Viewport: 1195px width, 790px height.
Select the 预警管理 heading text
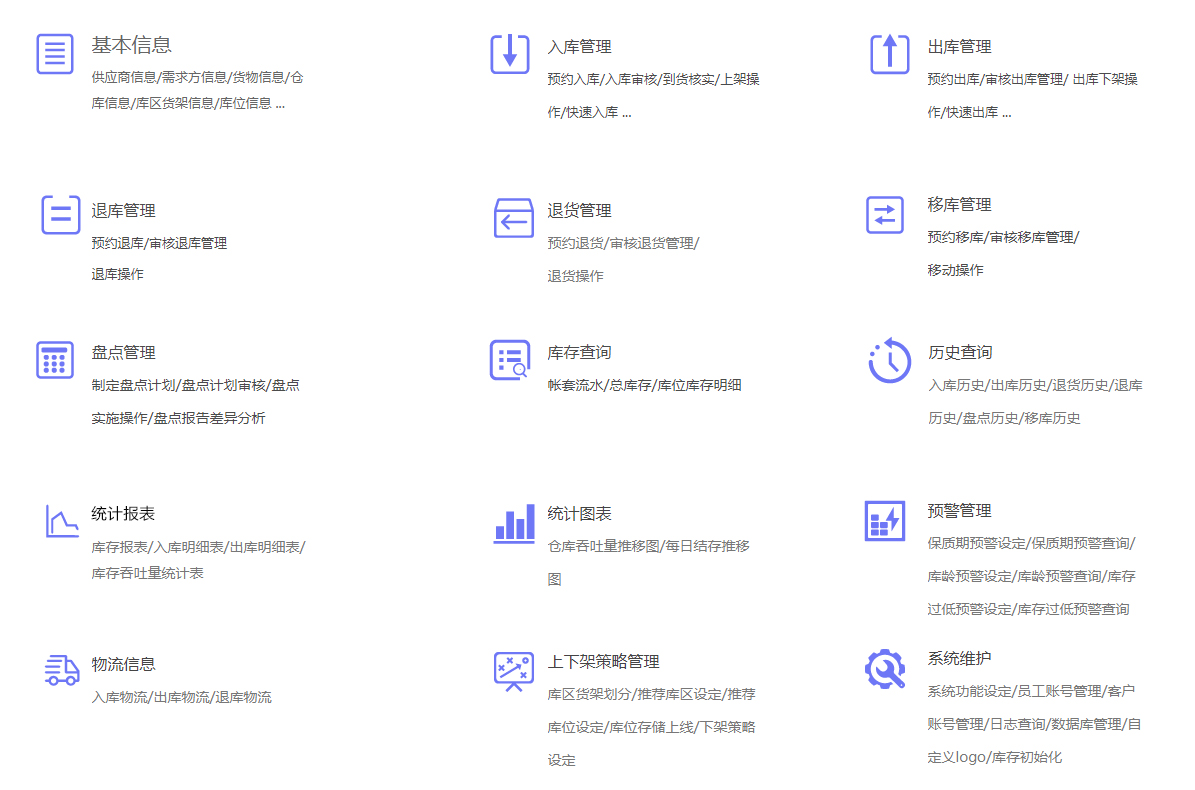[x=959, y=511]
